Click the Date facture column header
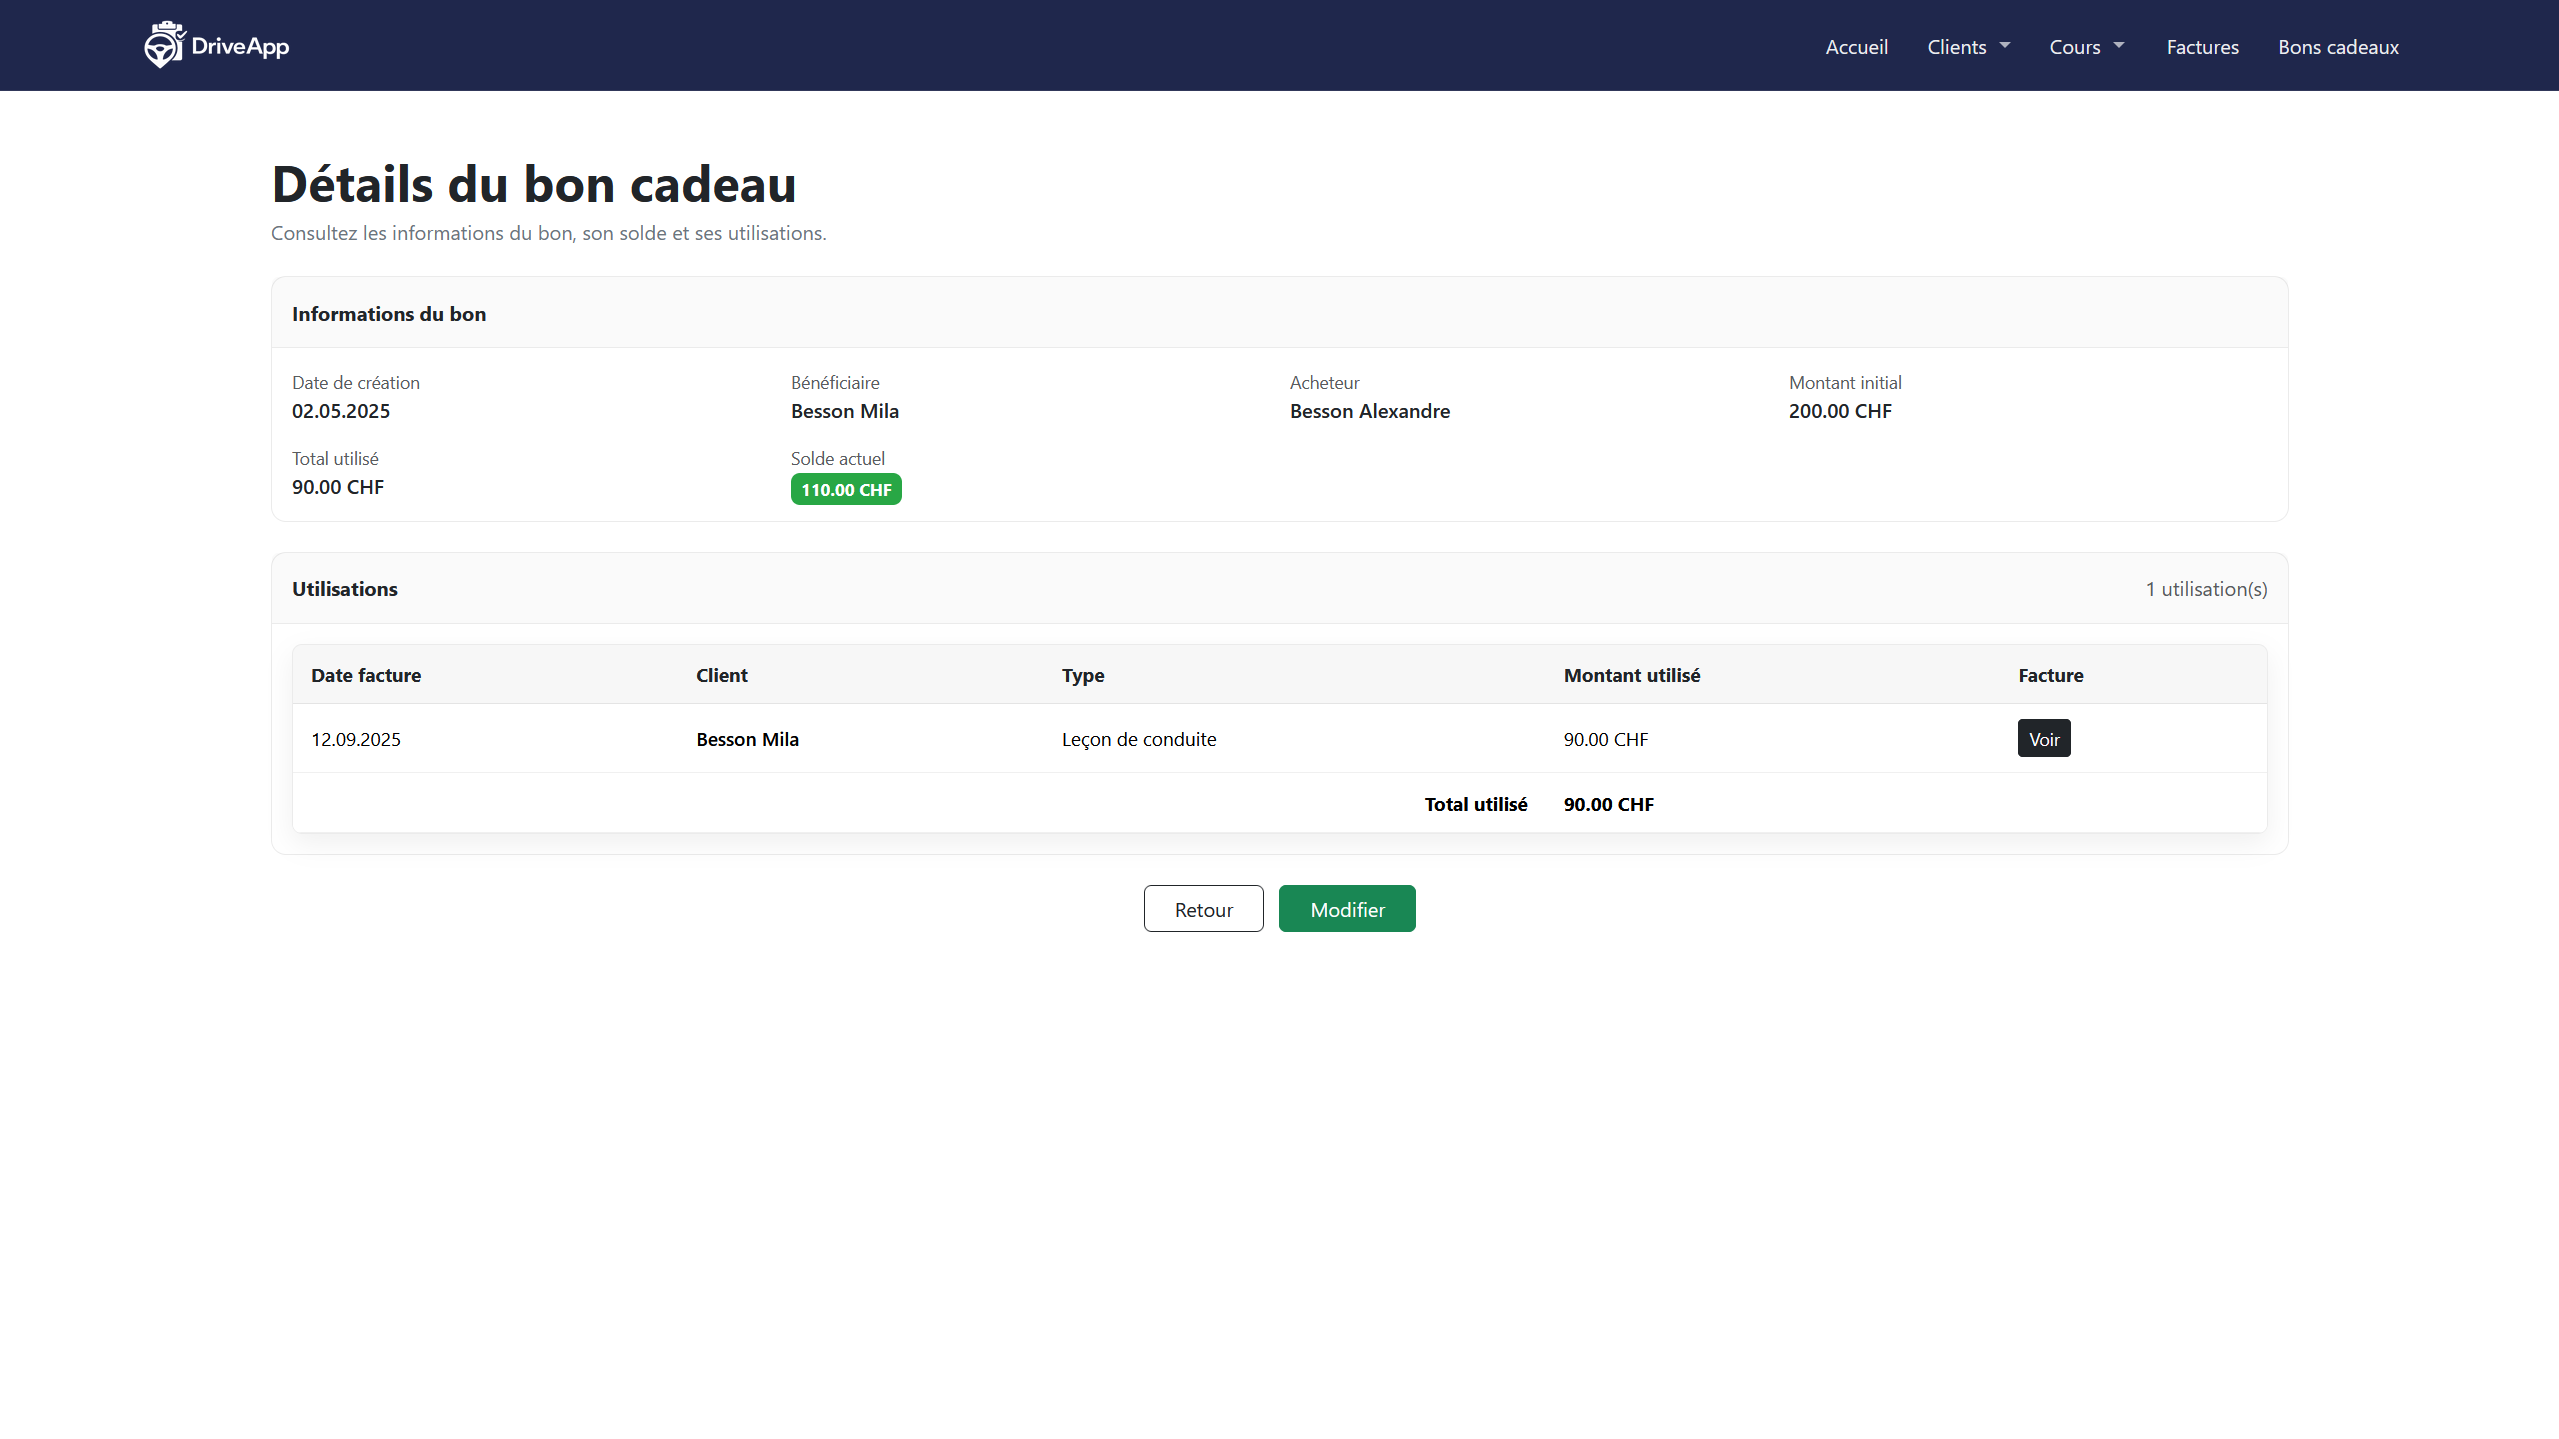 (x=366, y=675)
